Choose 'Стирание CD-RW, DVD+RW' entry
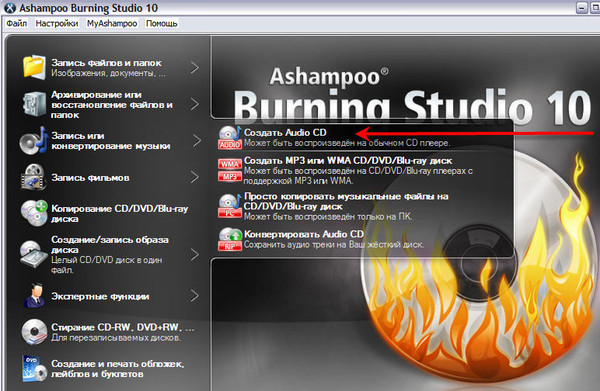This screenshot has width=600, height=391. [x=123, y=327]
